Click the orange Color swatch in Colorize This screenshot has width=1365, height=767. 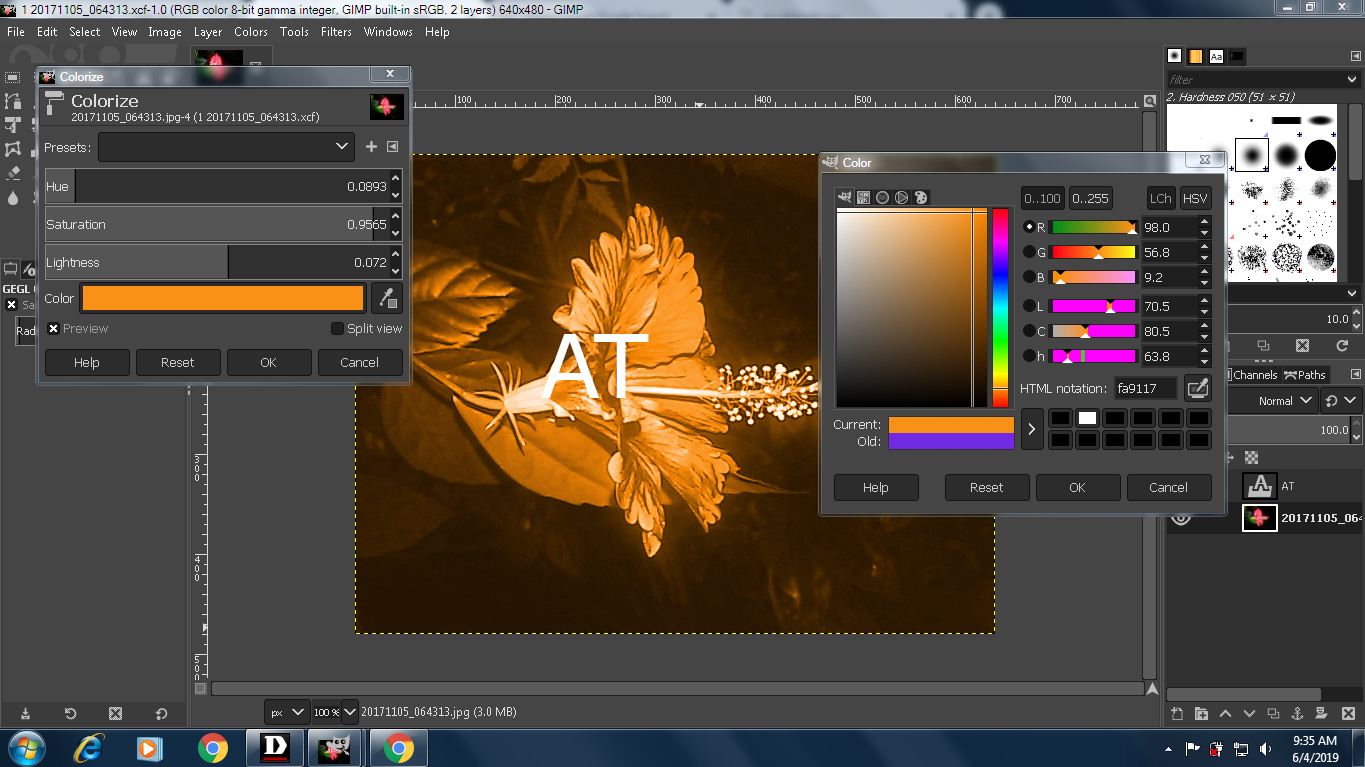click(223, 298)
